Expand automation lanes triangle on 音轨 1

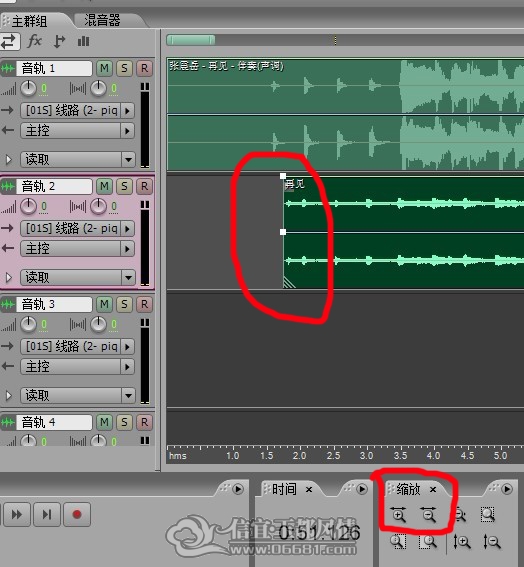click(9, 159)
